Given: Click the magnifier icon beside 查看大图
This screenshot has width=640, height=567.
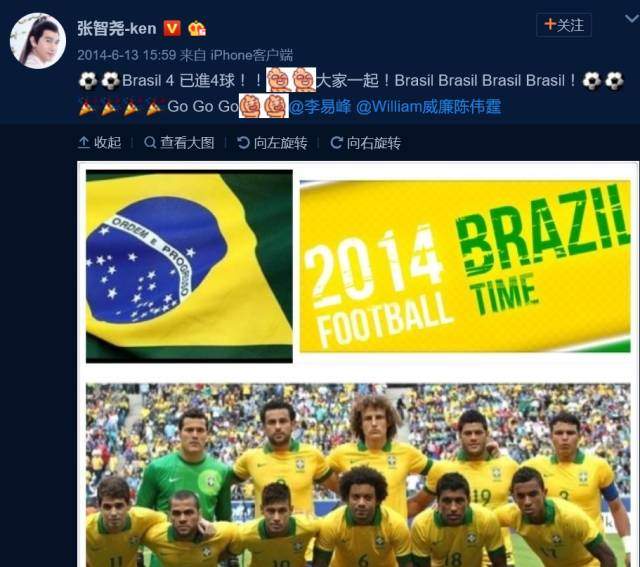Looking at the screenshot, I should coord(150,142).
